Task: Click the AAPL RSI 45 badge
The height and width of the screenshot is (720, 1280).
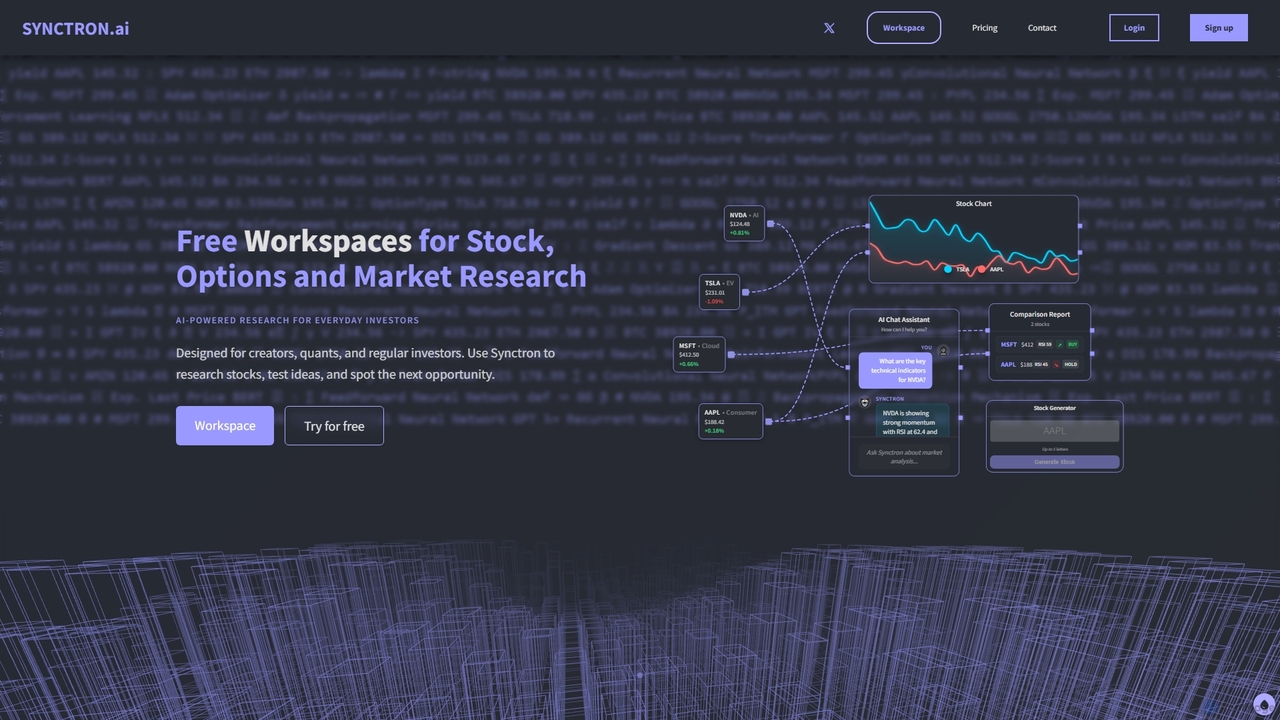Action: tap(1042, 364)
